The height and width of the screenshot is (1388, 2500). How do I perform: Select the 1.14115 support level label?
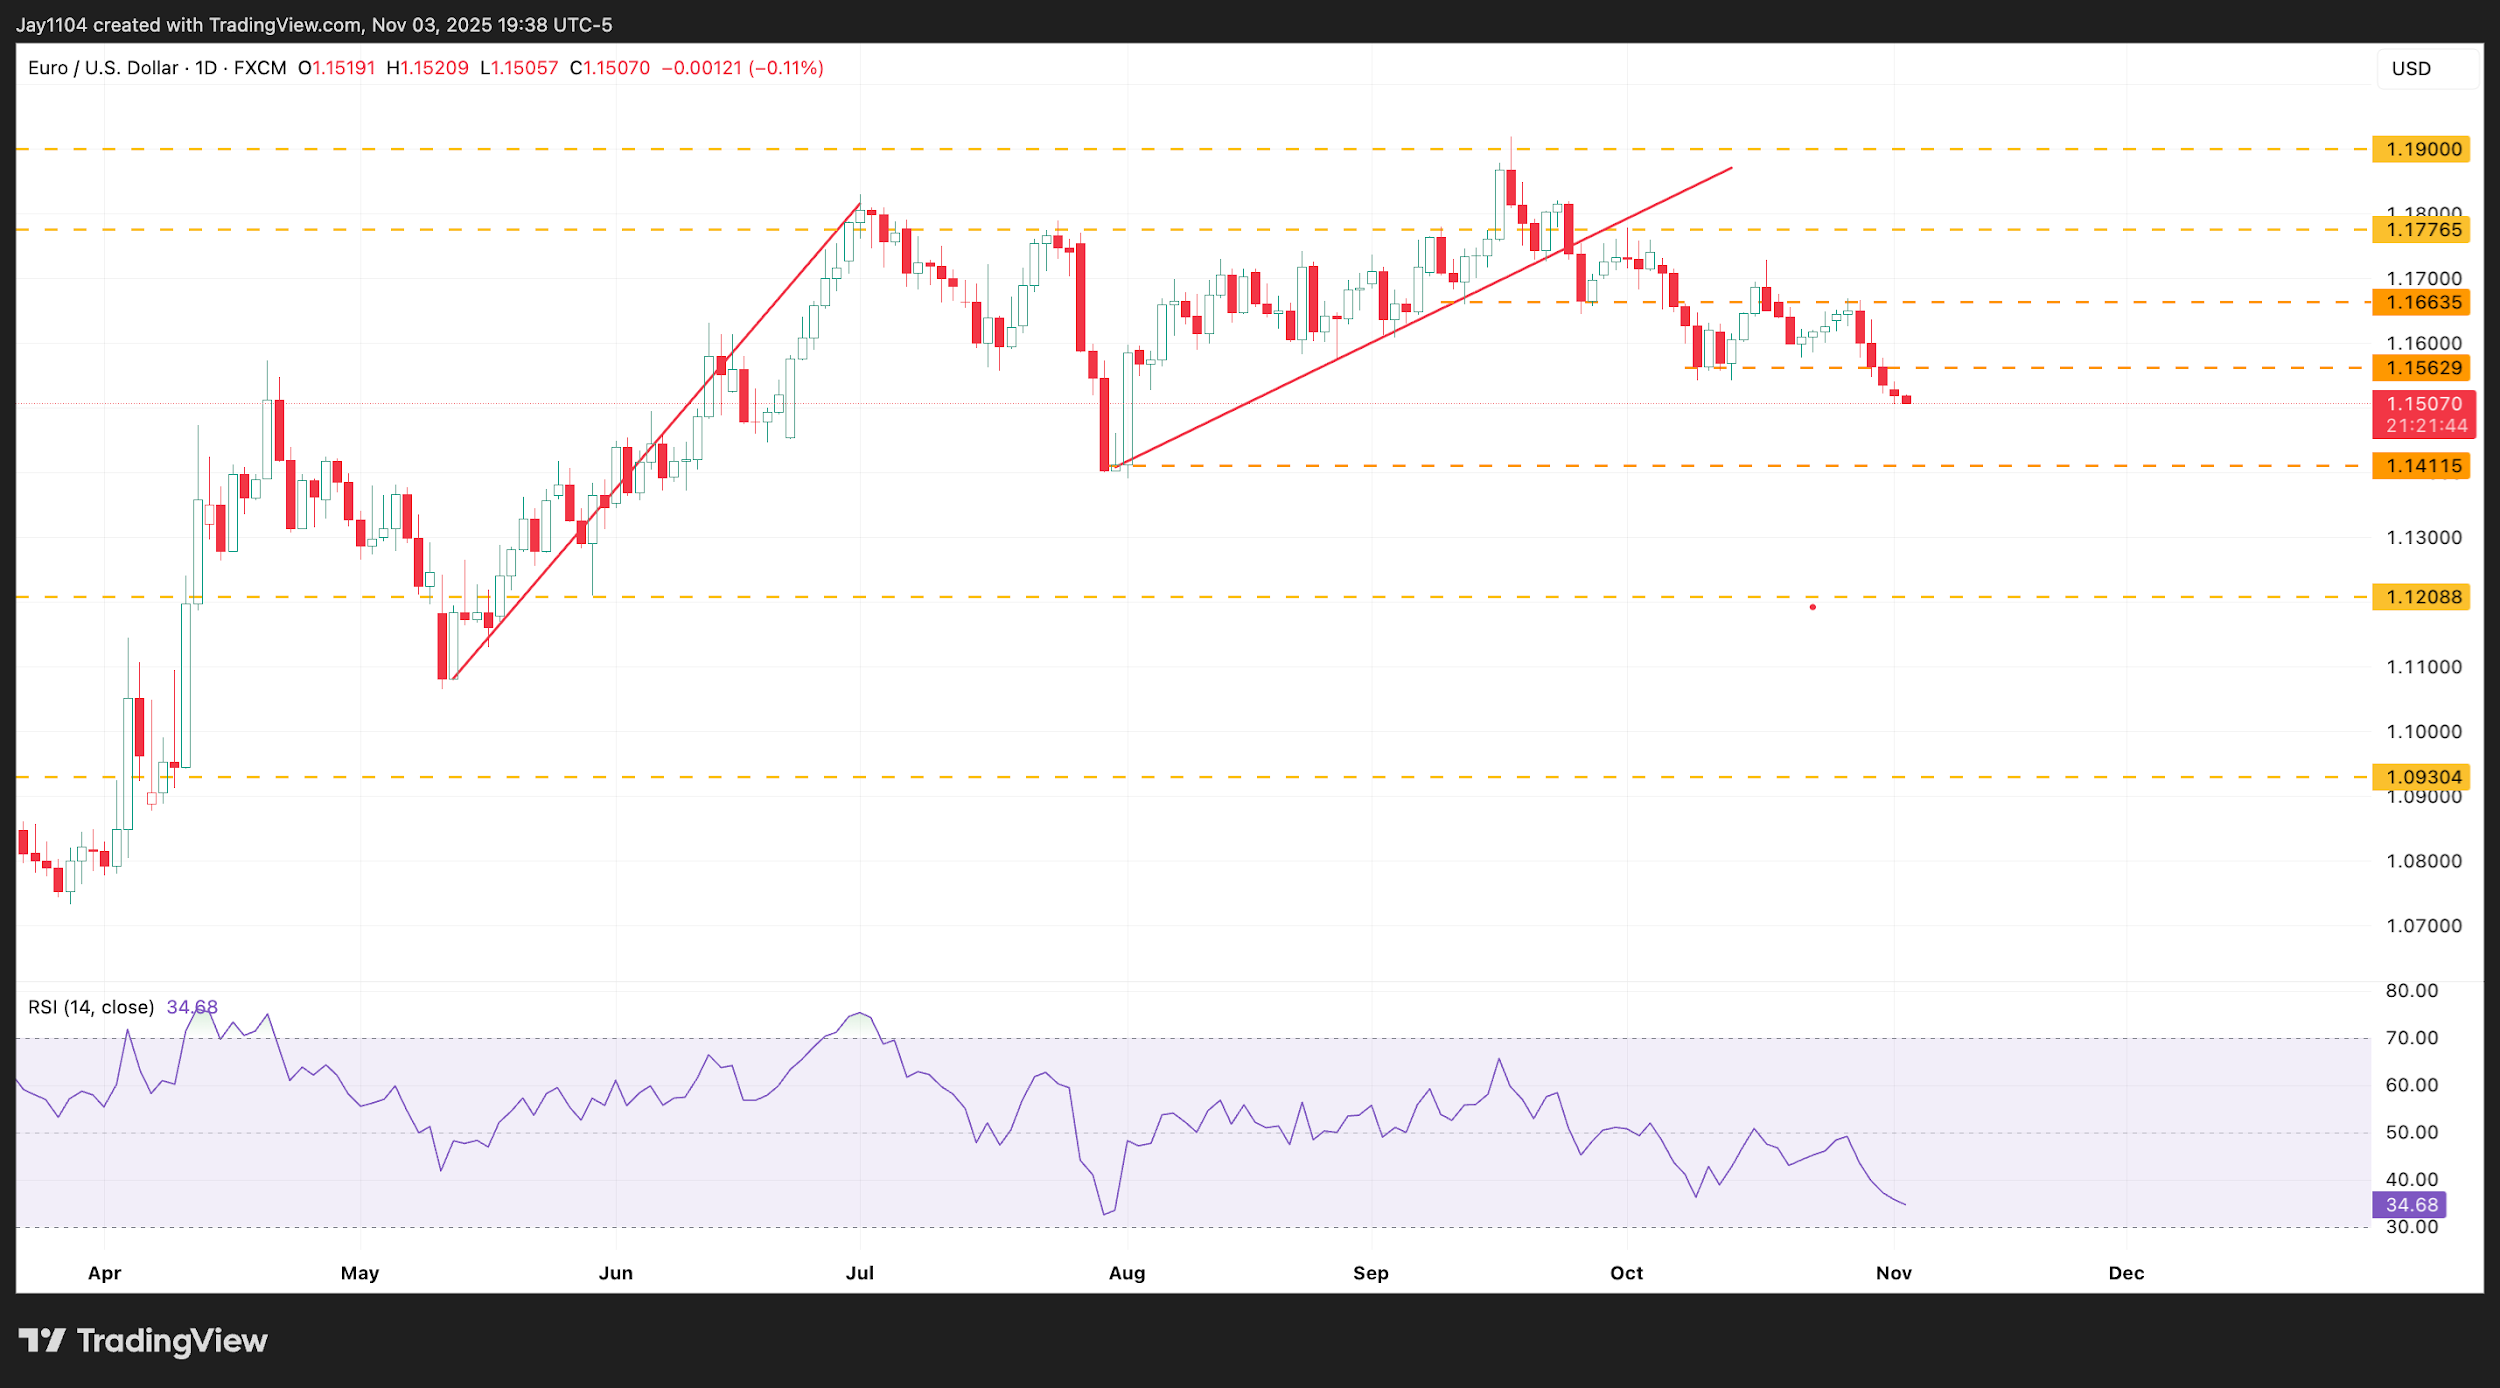(2423, 466)
